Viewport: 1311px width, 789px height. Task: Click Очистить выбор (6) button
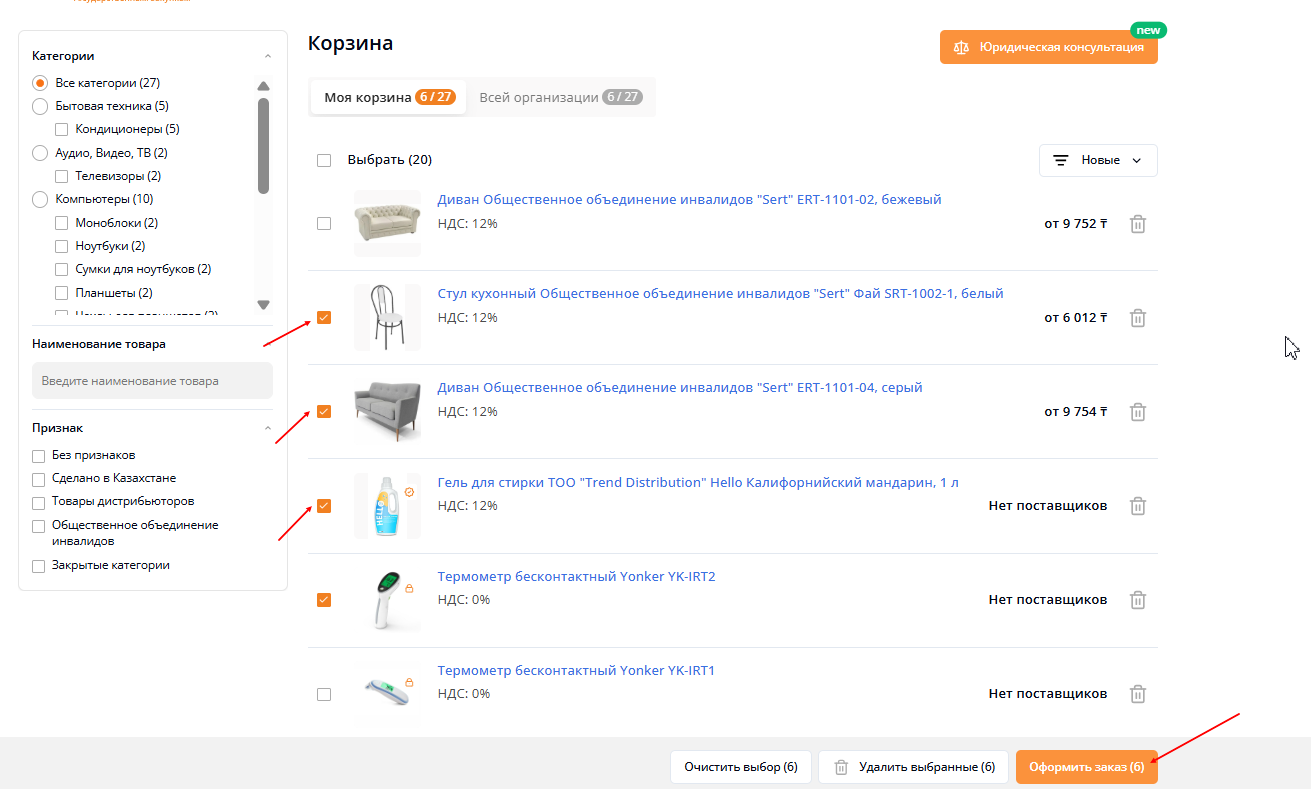pyautogui.click(x=740, y=767)
